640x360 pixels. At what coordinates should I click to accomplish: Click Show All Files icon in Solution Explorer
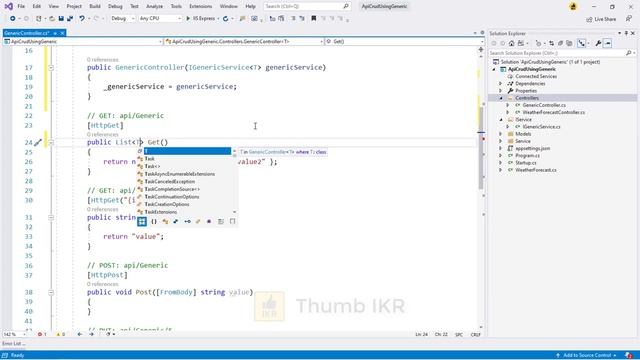[x=569, y=43]
